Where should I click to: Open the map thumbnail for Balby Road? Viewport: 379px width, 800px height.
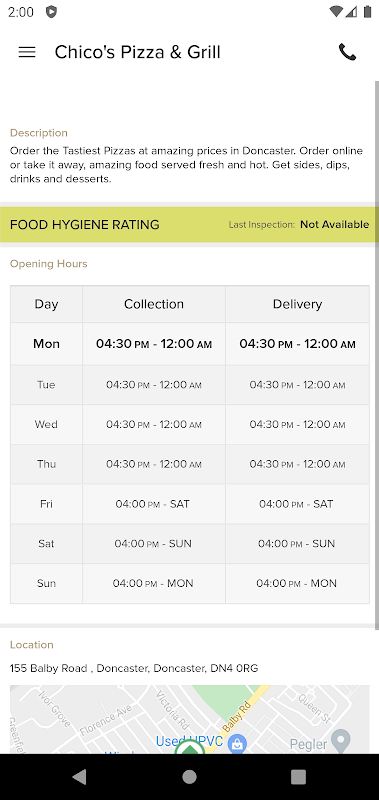click(189, 719)
